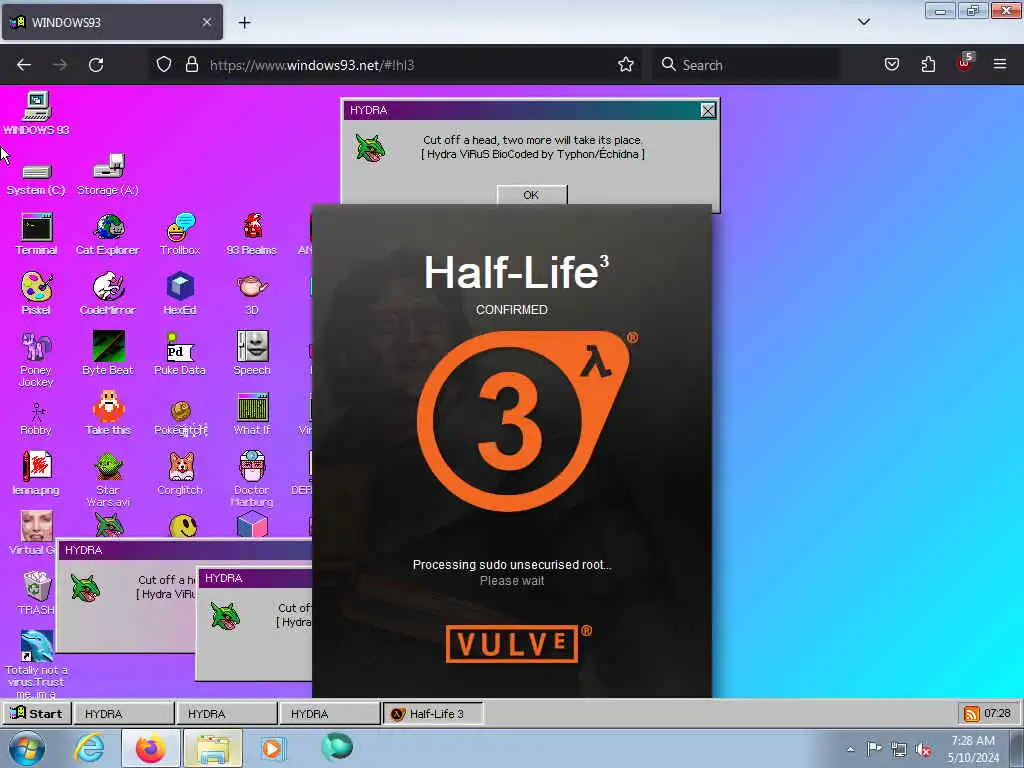Open the Trollbox chat icon
Screen dimensions: 1024x768
[x=180, y=234]
